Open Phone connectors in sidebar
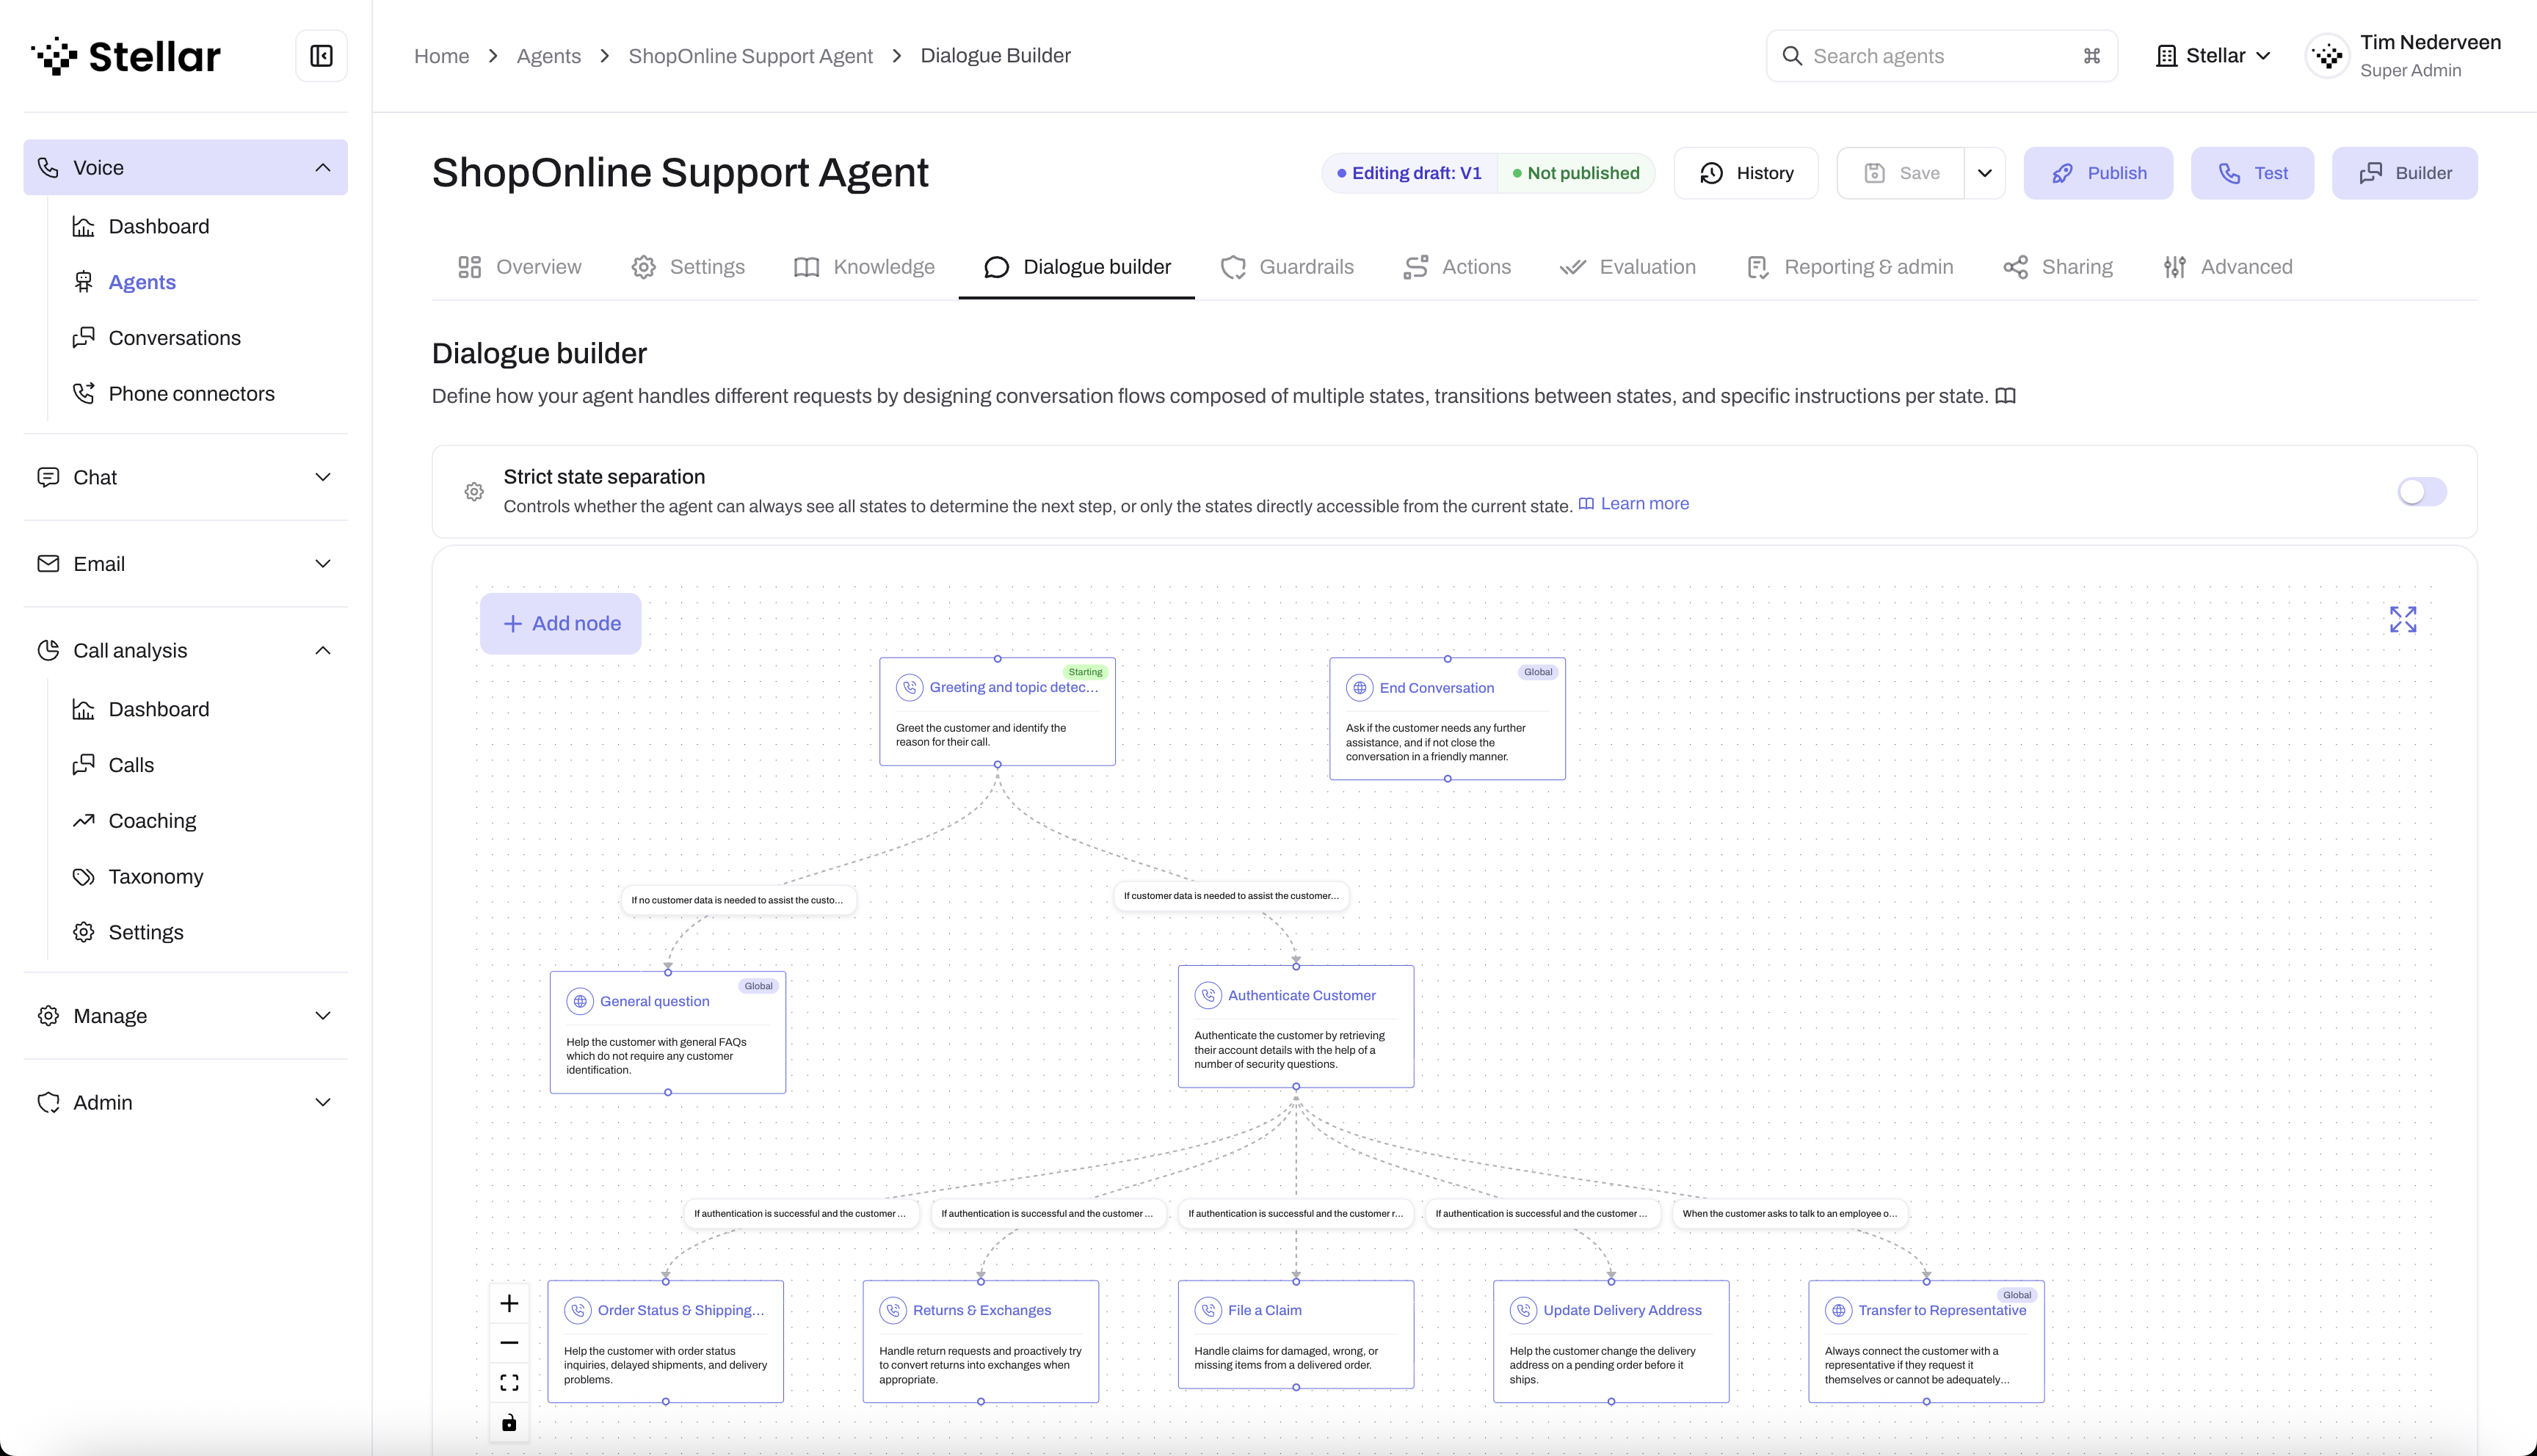 (173, 394)
